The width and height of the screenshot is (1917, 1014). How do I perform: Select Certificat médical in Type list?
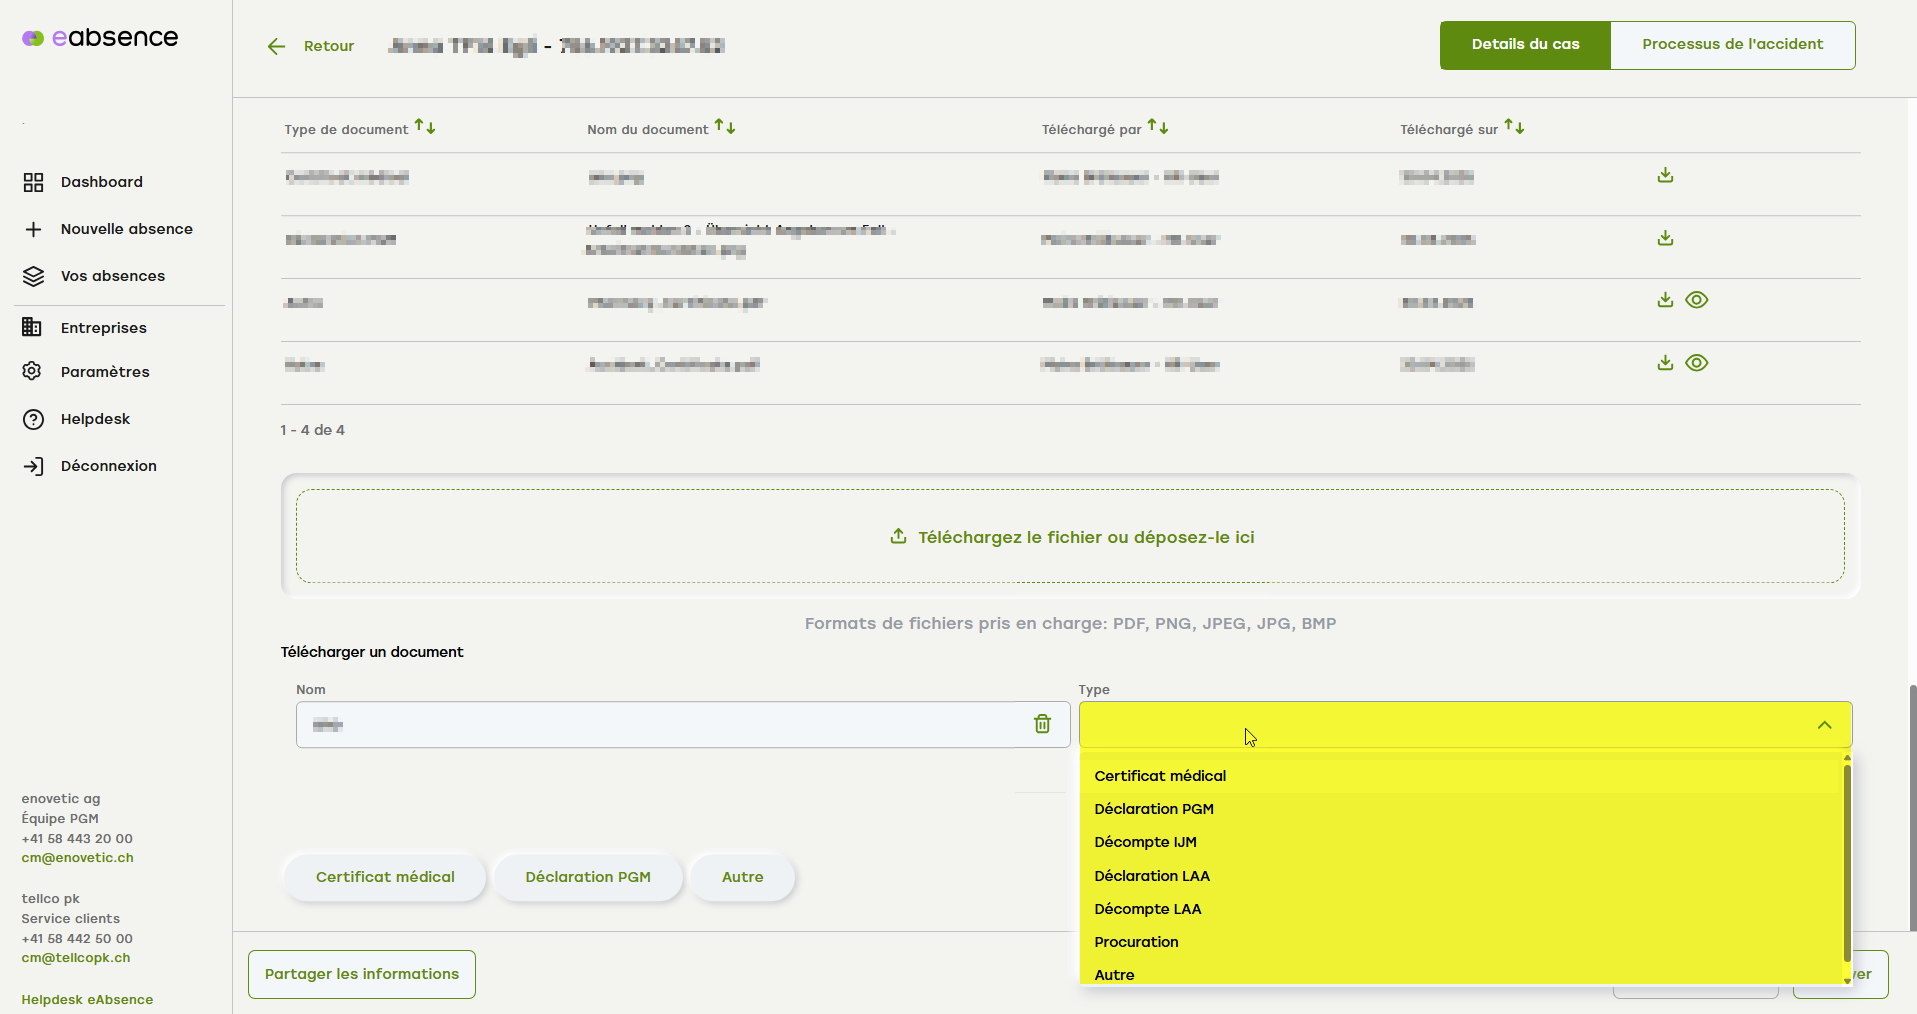click(x=1160, y=776)
